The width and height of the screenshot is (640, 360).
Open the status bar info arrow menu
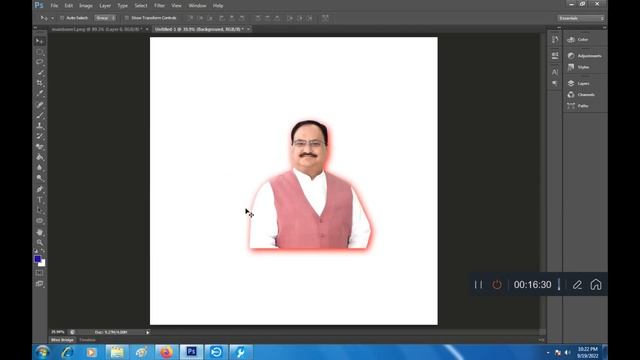tap(148, 332)
